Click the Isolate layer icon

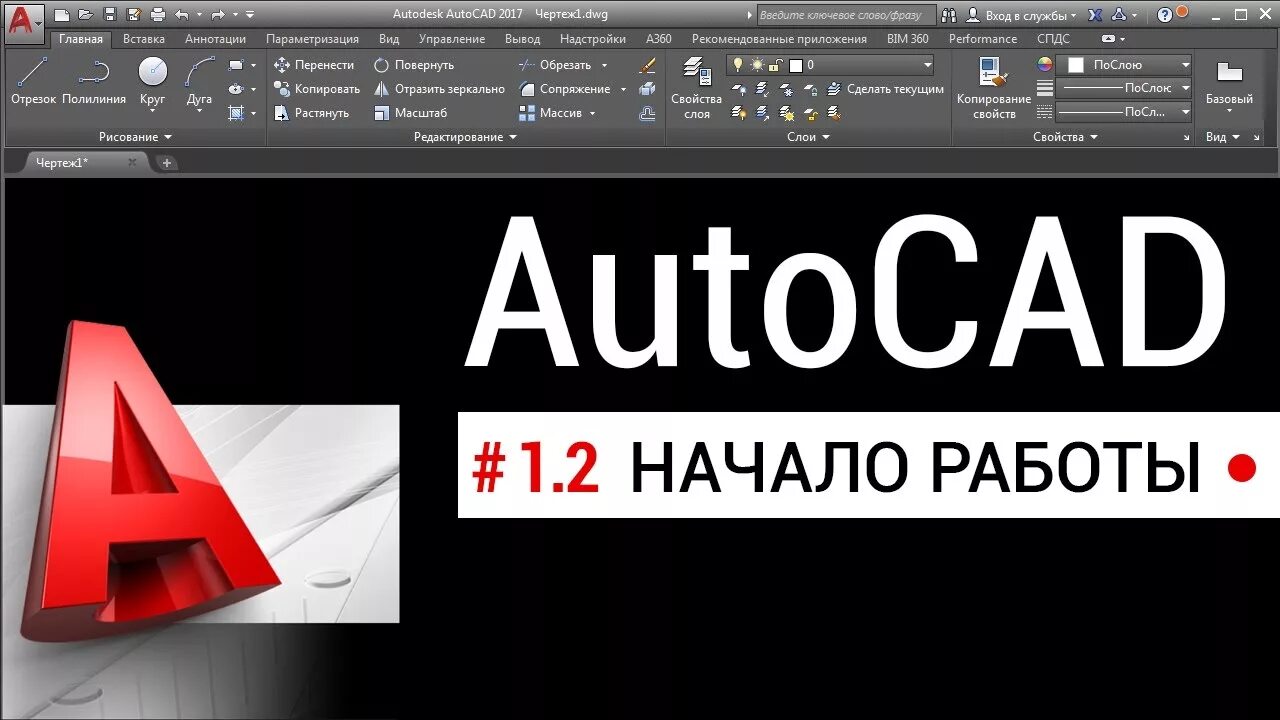coord(762,89)
